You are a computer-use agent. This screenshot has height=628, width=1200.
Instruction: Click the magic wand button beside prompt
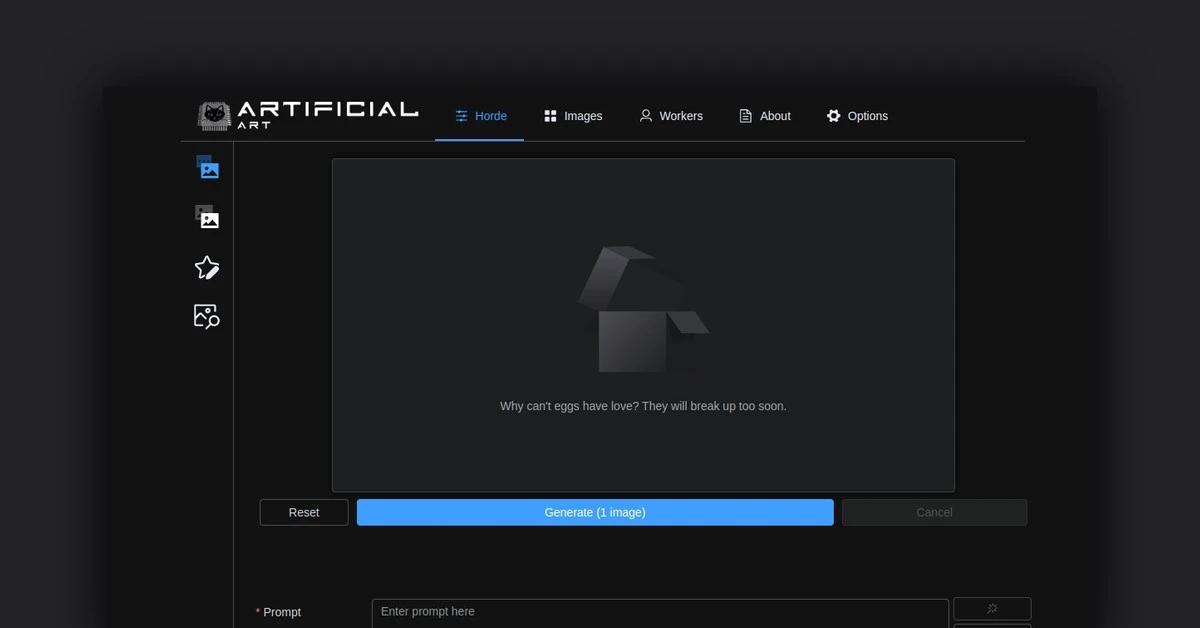pos(991,608)
